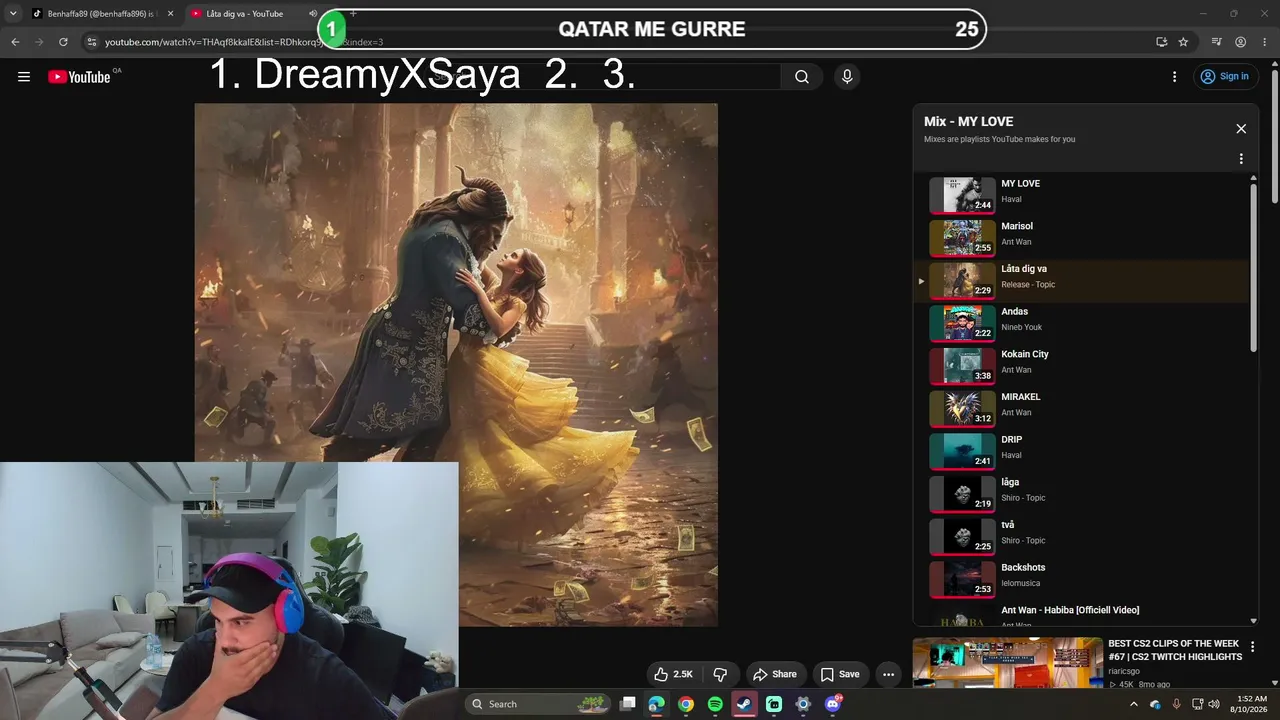Open the YouTube guide hamburger menu
This screenshot has height=720, width=1280.
[x=24, y=77]
